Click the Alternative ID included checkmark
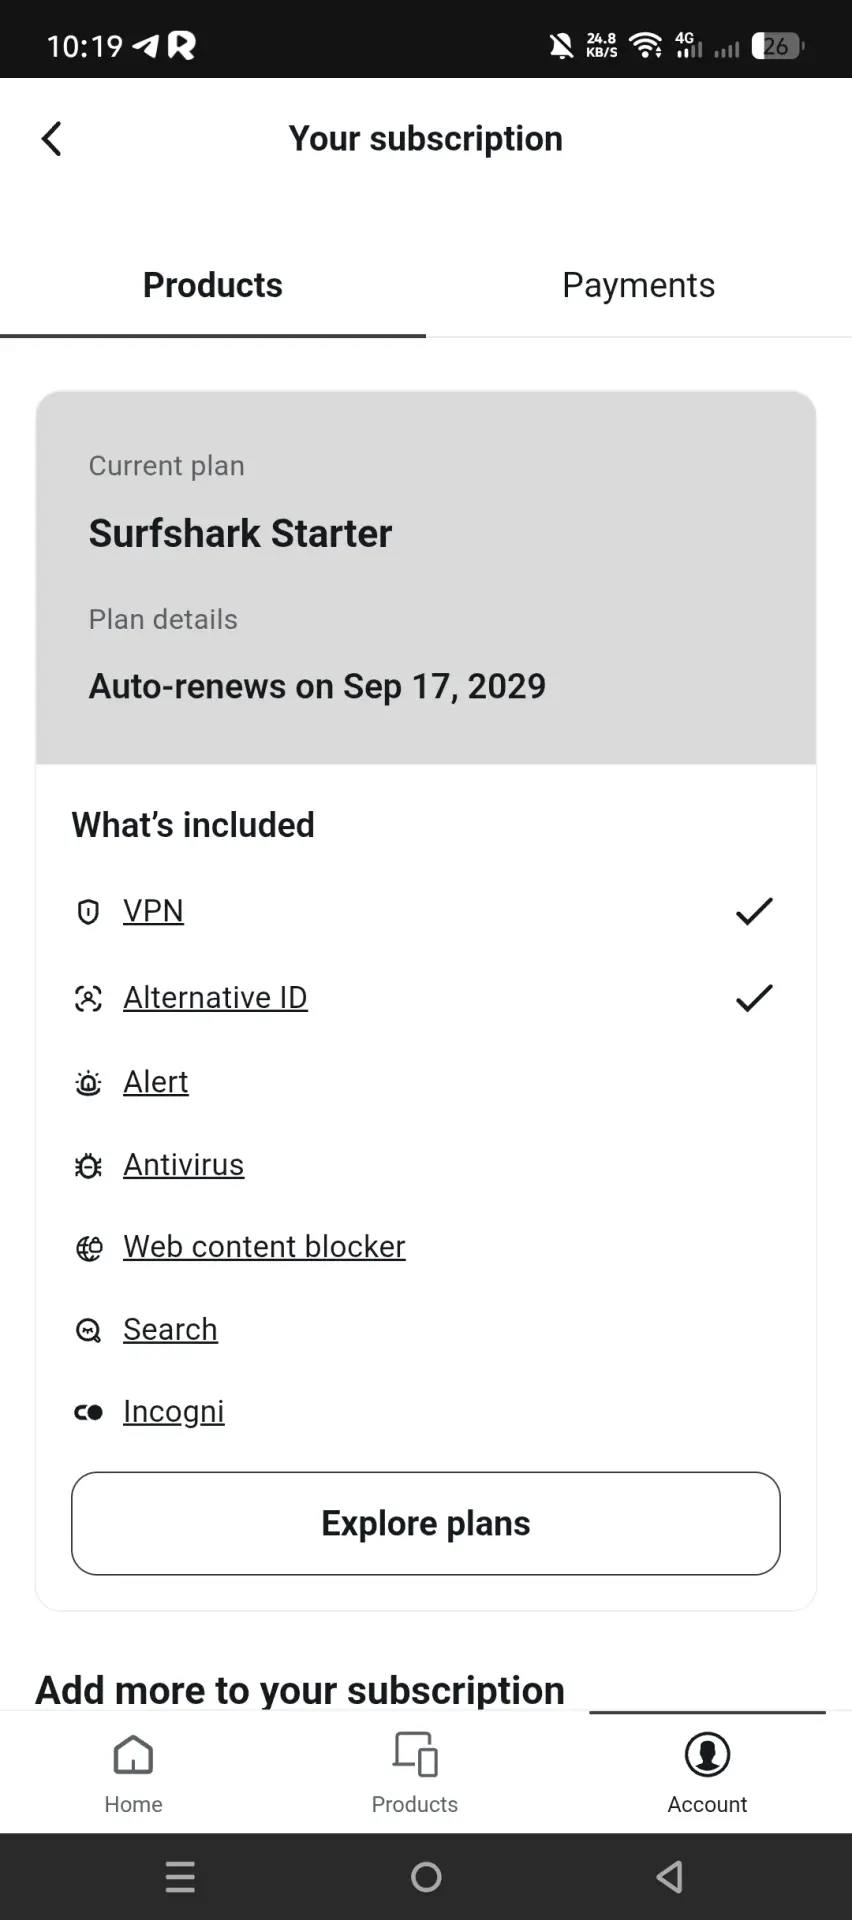 (x=754, y=998)
